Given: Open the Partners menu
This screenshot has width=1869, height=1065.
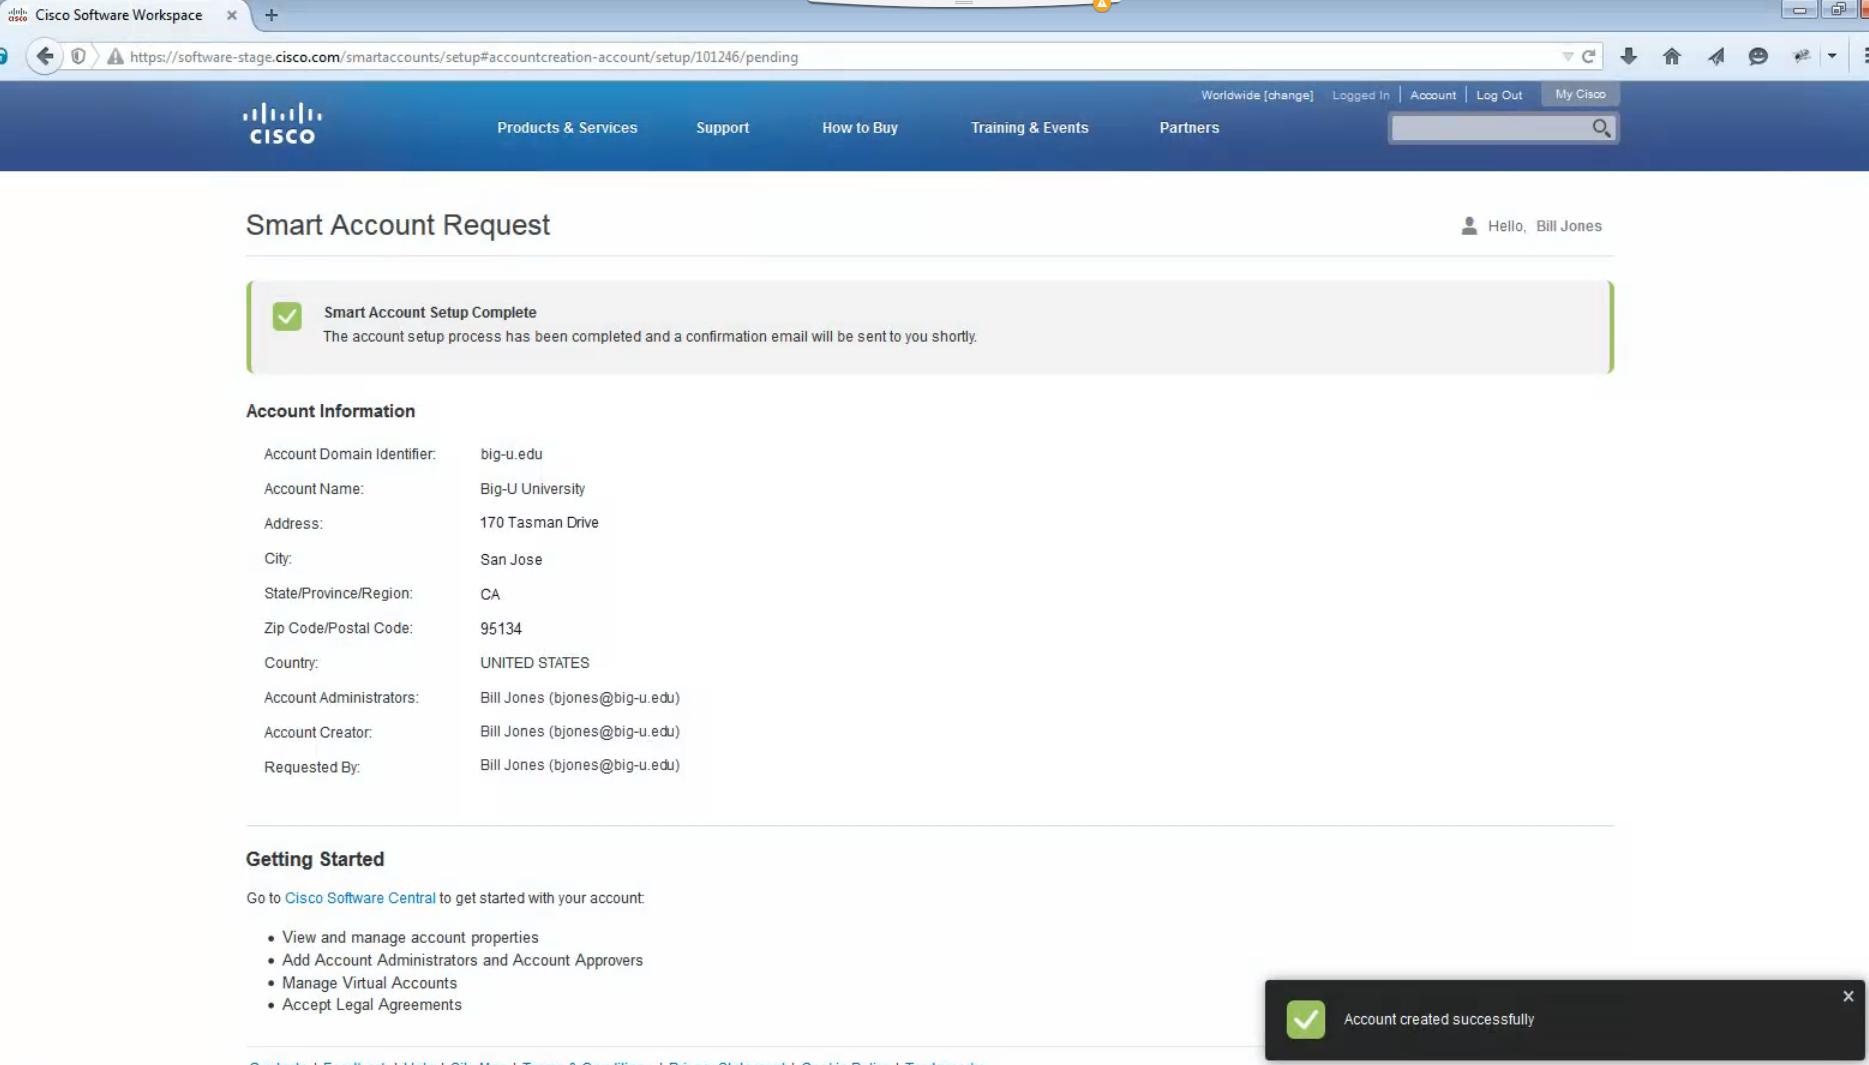Looking at the screenshot, I should pyautogui.click(x=1189, y=128).
